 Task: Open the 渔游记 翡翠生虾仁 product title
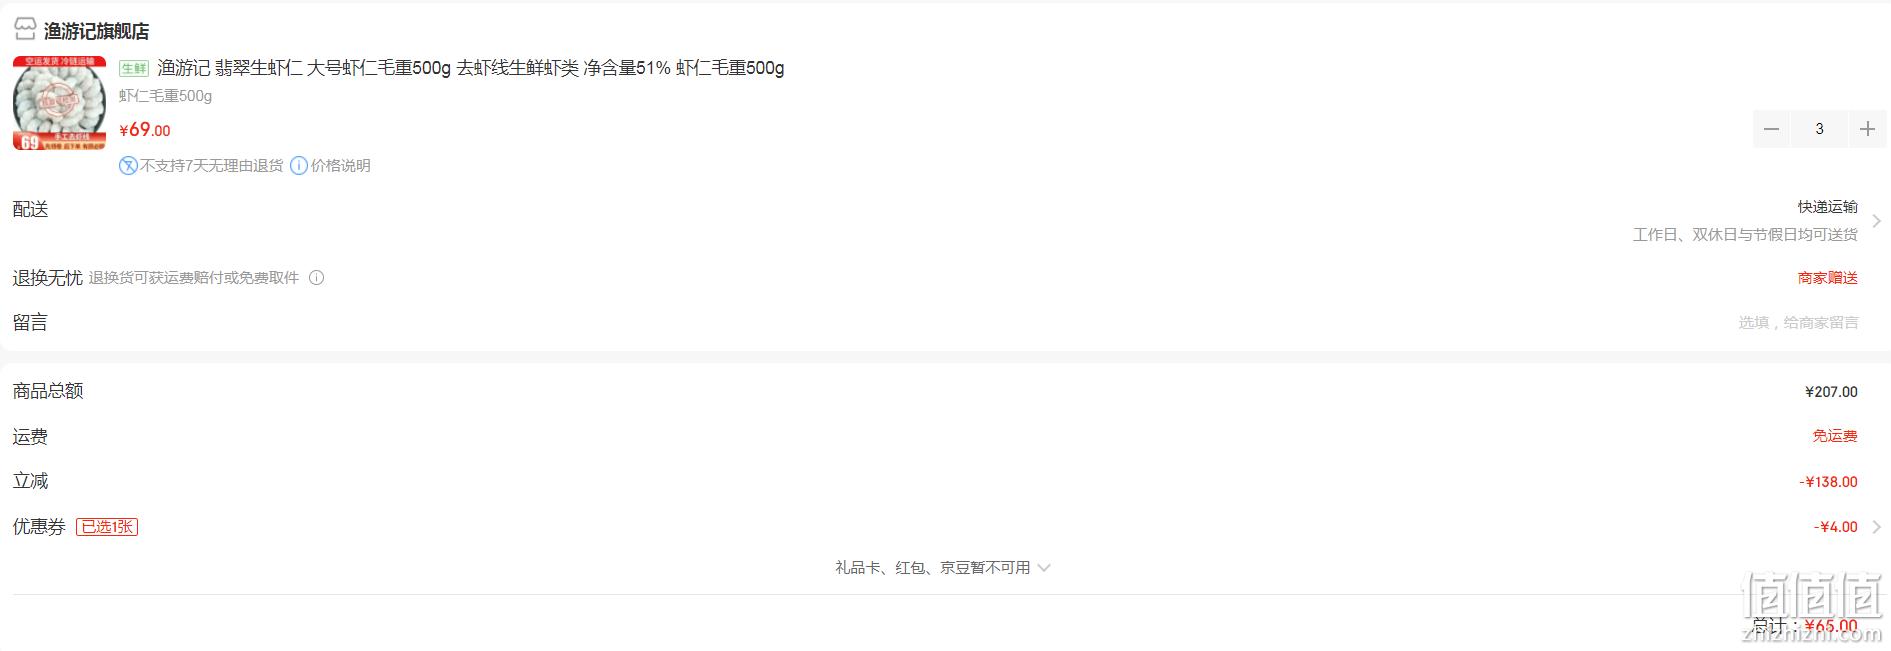471,68
